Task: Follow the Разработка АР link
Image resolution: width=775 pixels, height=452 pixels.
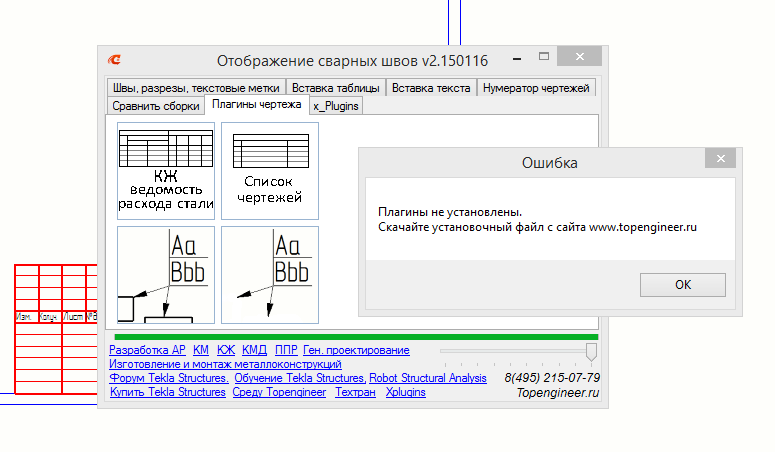Action: point(148,351)
